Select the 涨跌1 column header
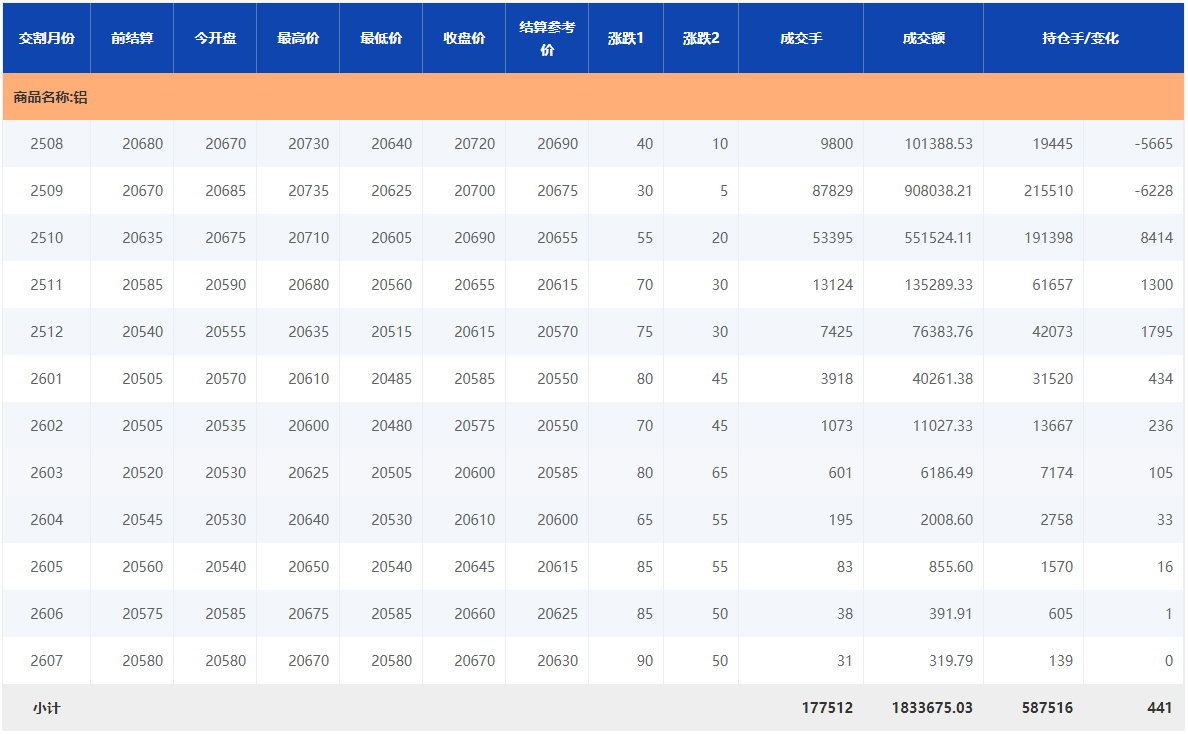 (x=626, y=39)
